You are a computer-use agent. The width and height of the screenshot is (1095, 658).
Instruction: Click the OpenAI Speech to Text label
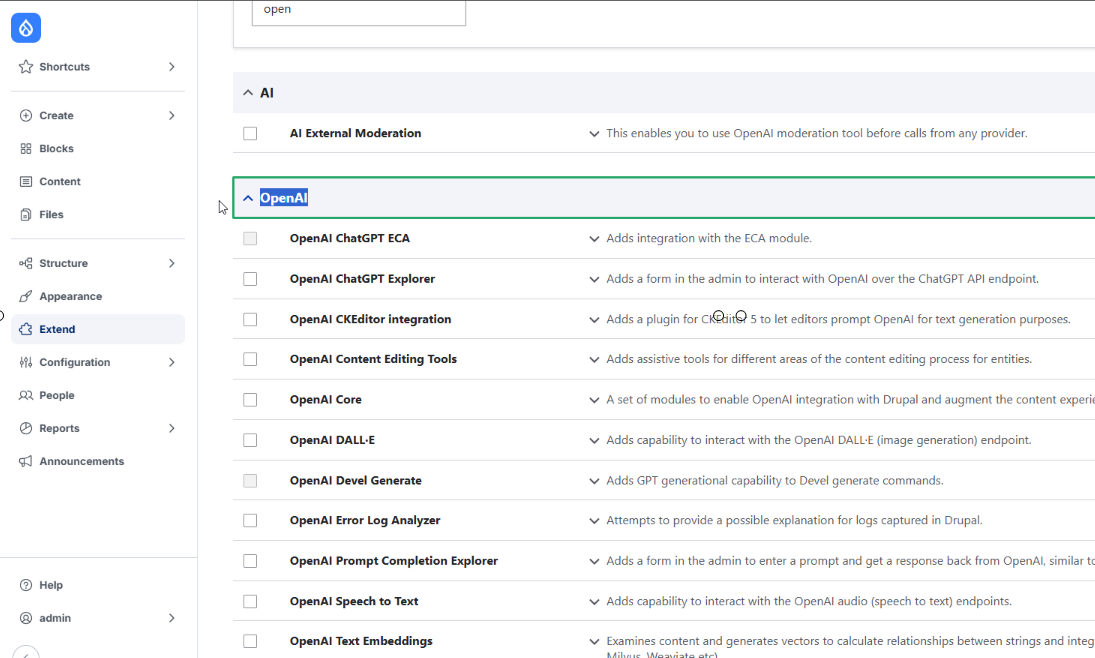pyautogui.click(x=354, y=601)
